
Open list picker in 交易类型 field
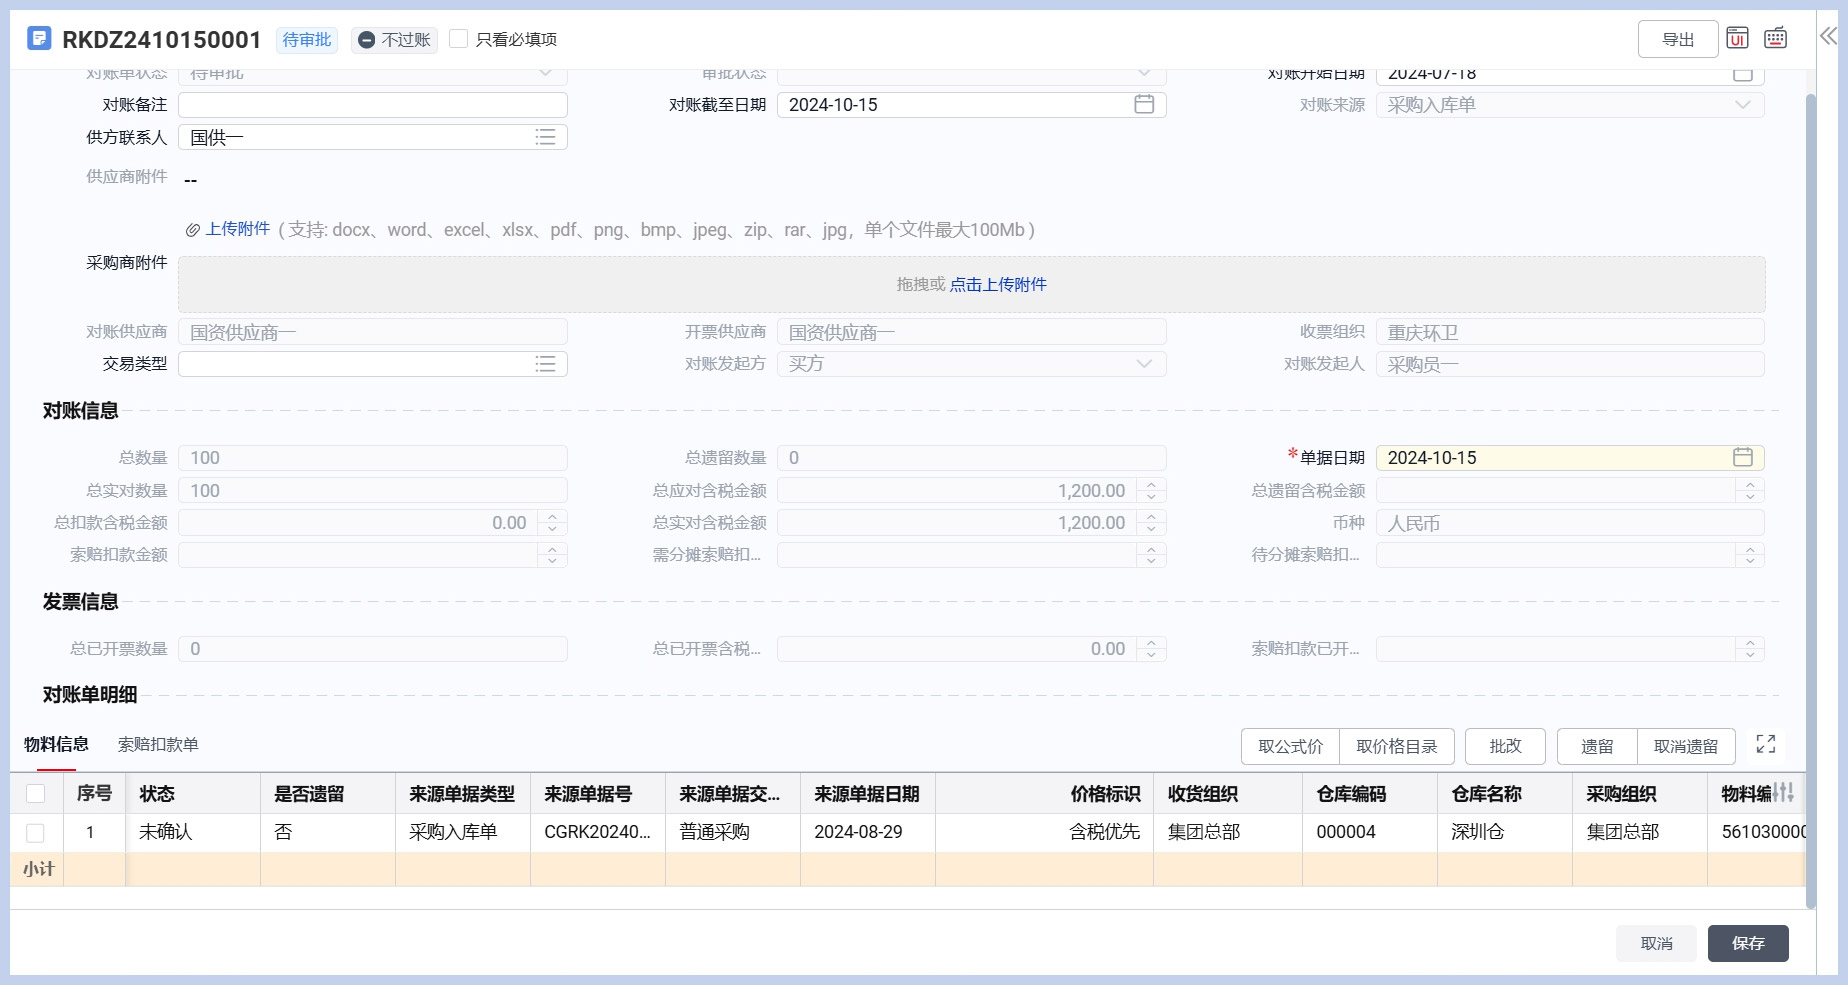545,364
